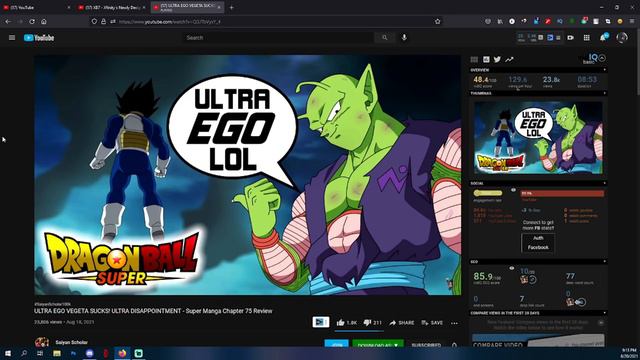This screenshot has height=360, width=640.
Task: Click the vidIQ thumbnail preview image
Action: [x=538, y=138]
